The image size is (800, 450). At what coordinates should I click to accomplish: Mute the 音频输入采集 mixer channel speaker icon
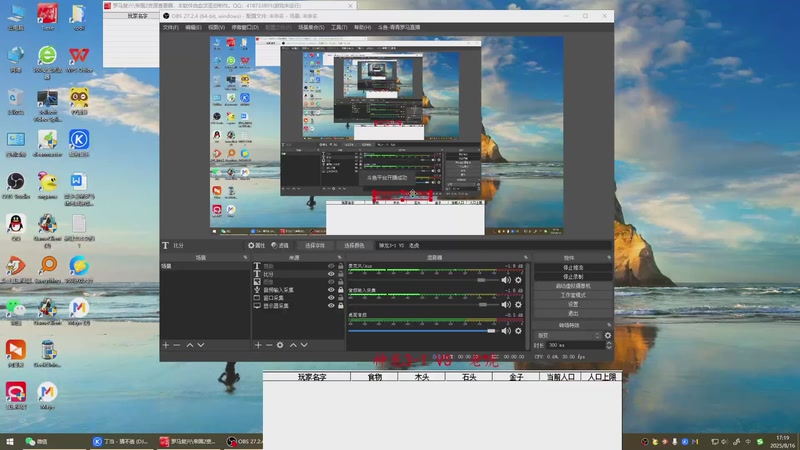click(506, 305)
